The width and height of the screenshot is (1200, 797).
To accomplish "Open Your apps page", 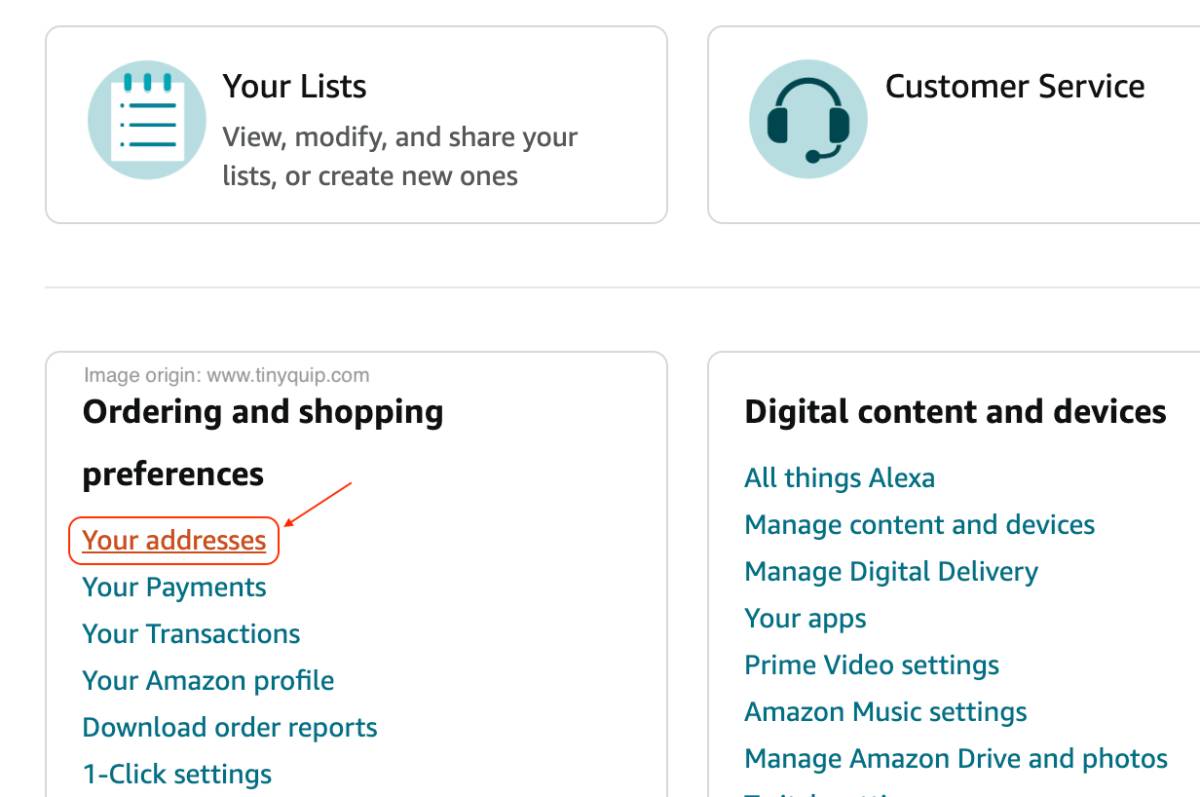I will (804, 618).
